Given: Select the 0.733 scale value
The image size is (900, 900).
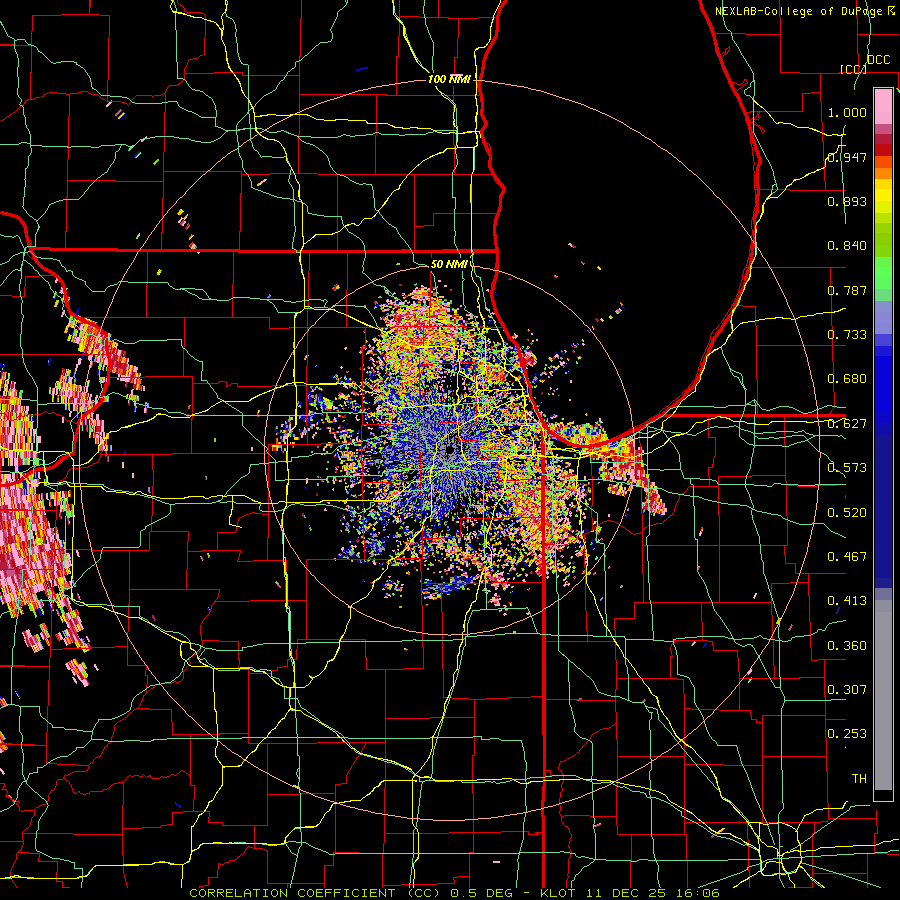Looking at the screenshot, I should point(847,335).
